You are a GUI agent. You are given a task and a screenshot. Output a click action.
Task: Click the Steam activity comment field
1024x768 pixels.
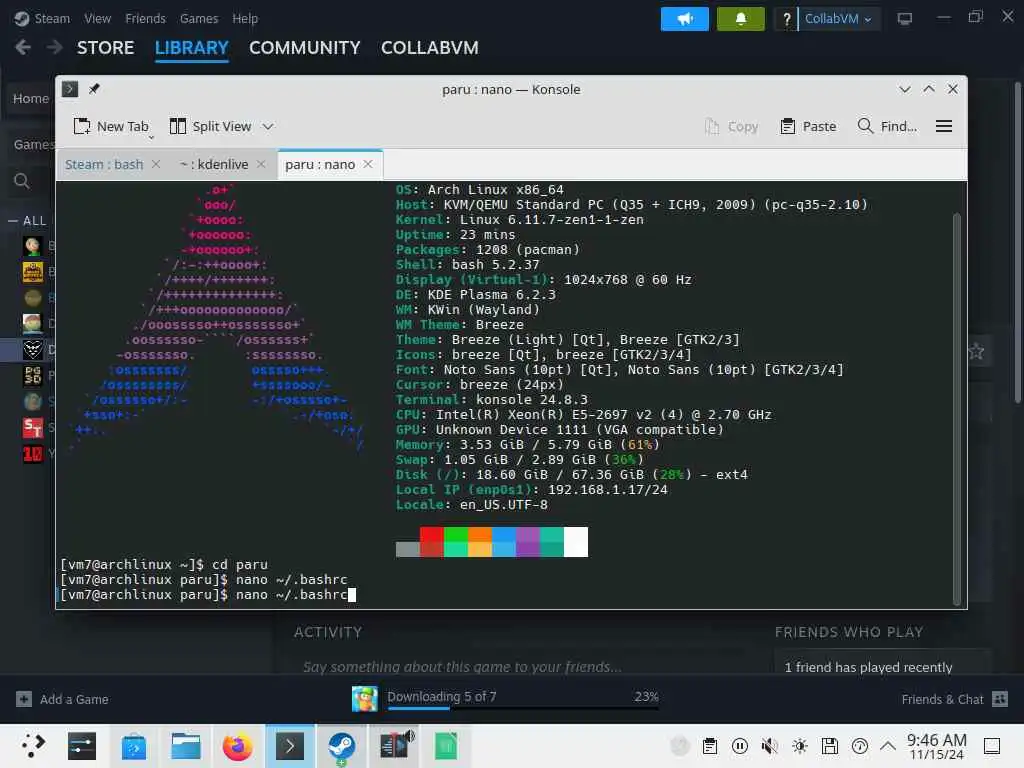point(462,667)
